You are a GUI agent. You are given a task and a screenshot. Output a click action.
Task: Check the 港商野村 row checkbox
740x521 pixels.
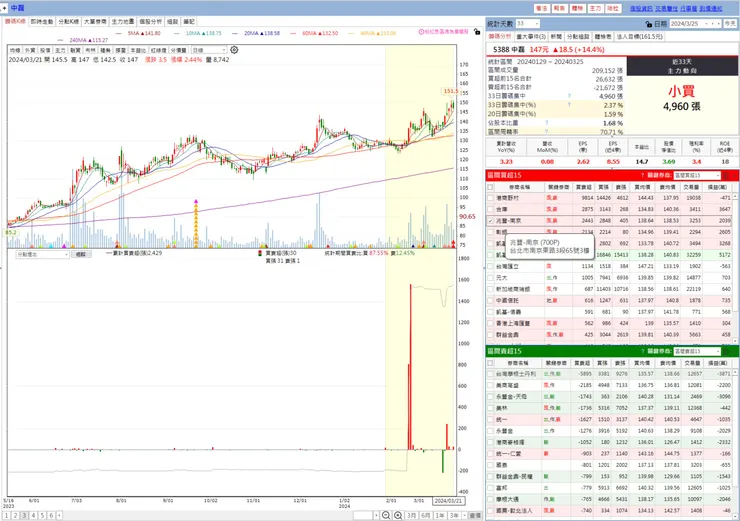[490, 198]
